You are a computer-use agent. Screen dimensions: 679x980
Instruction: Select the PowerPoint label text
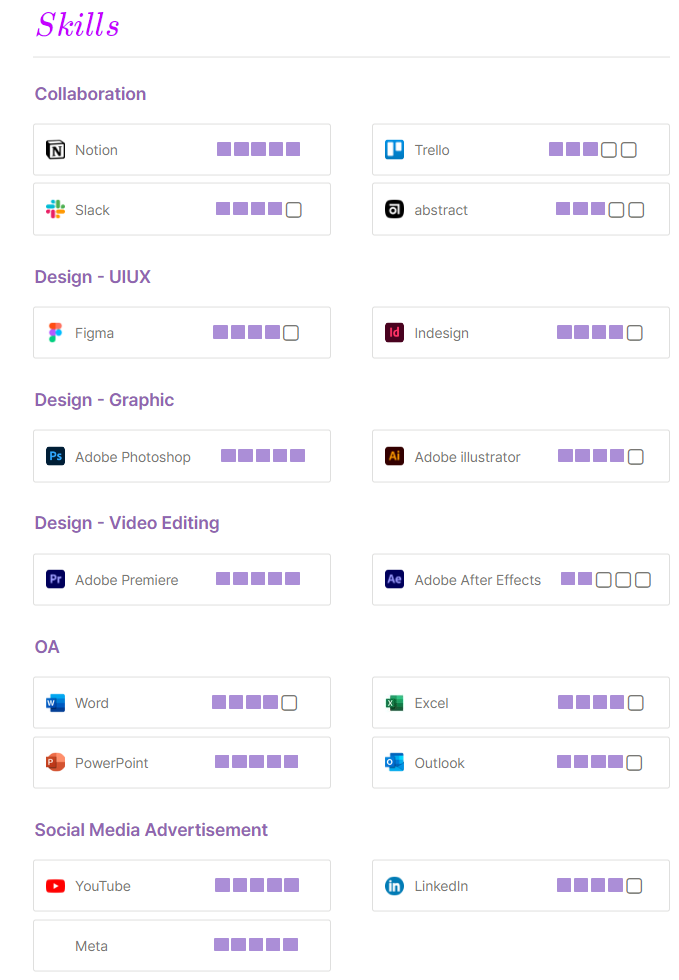tap(112, 763)
